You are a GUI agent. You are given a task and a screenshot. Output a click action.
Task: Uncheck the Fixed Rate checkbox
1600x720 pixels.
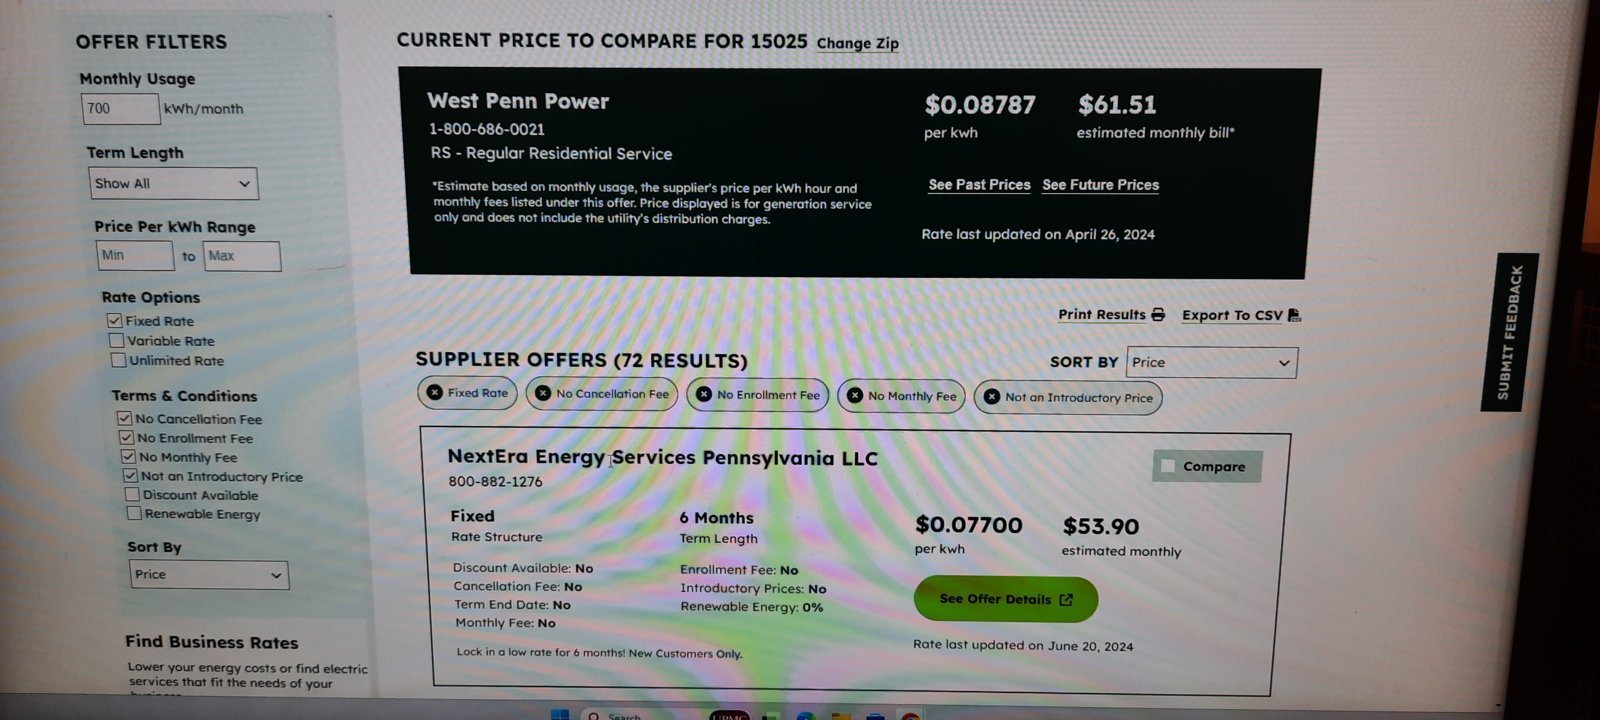tap(115, 320)
